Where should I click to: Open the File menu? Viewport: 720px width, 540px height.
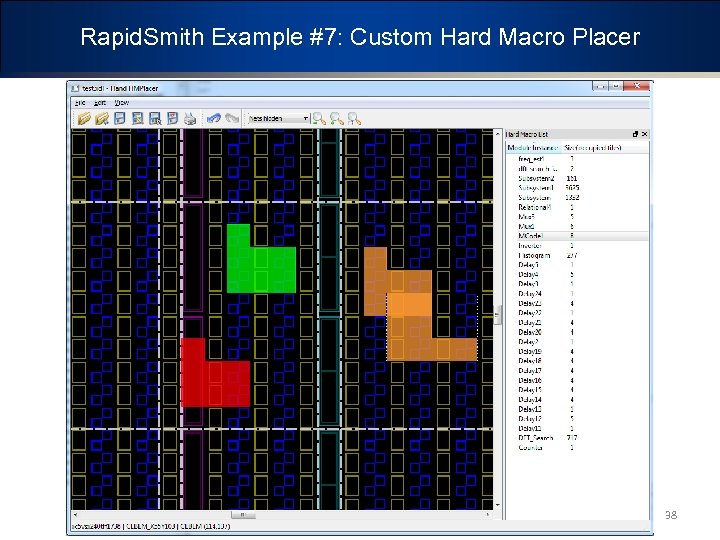coord(80,103)
